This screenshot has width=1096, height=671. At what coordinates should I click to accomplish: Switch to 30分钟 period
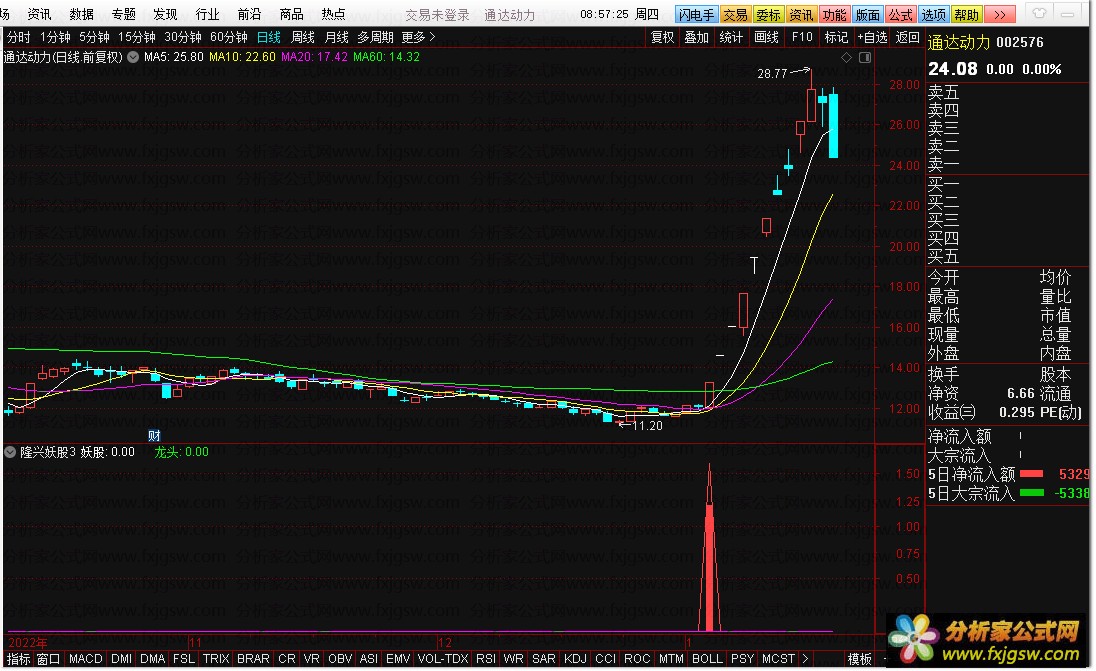182,37
